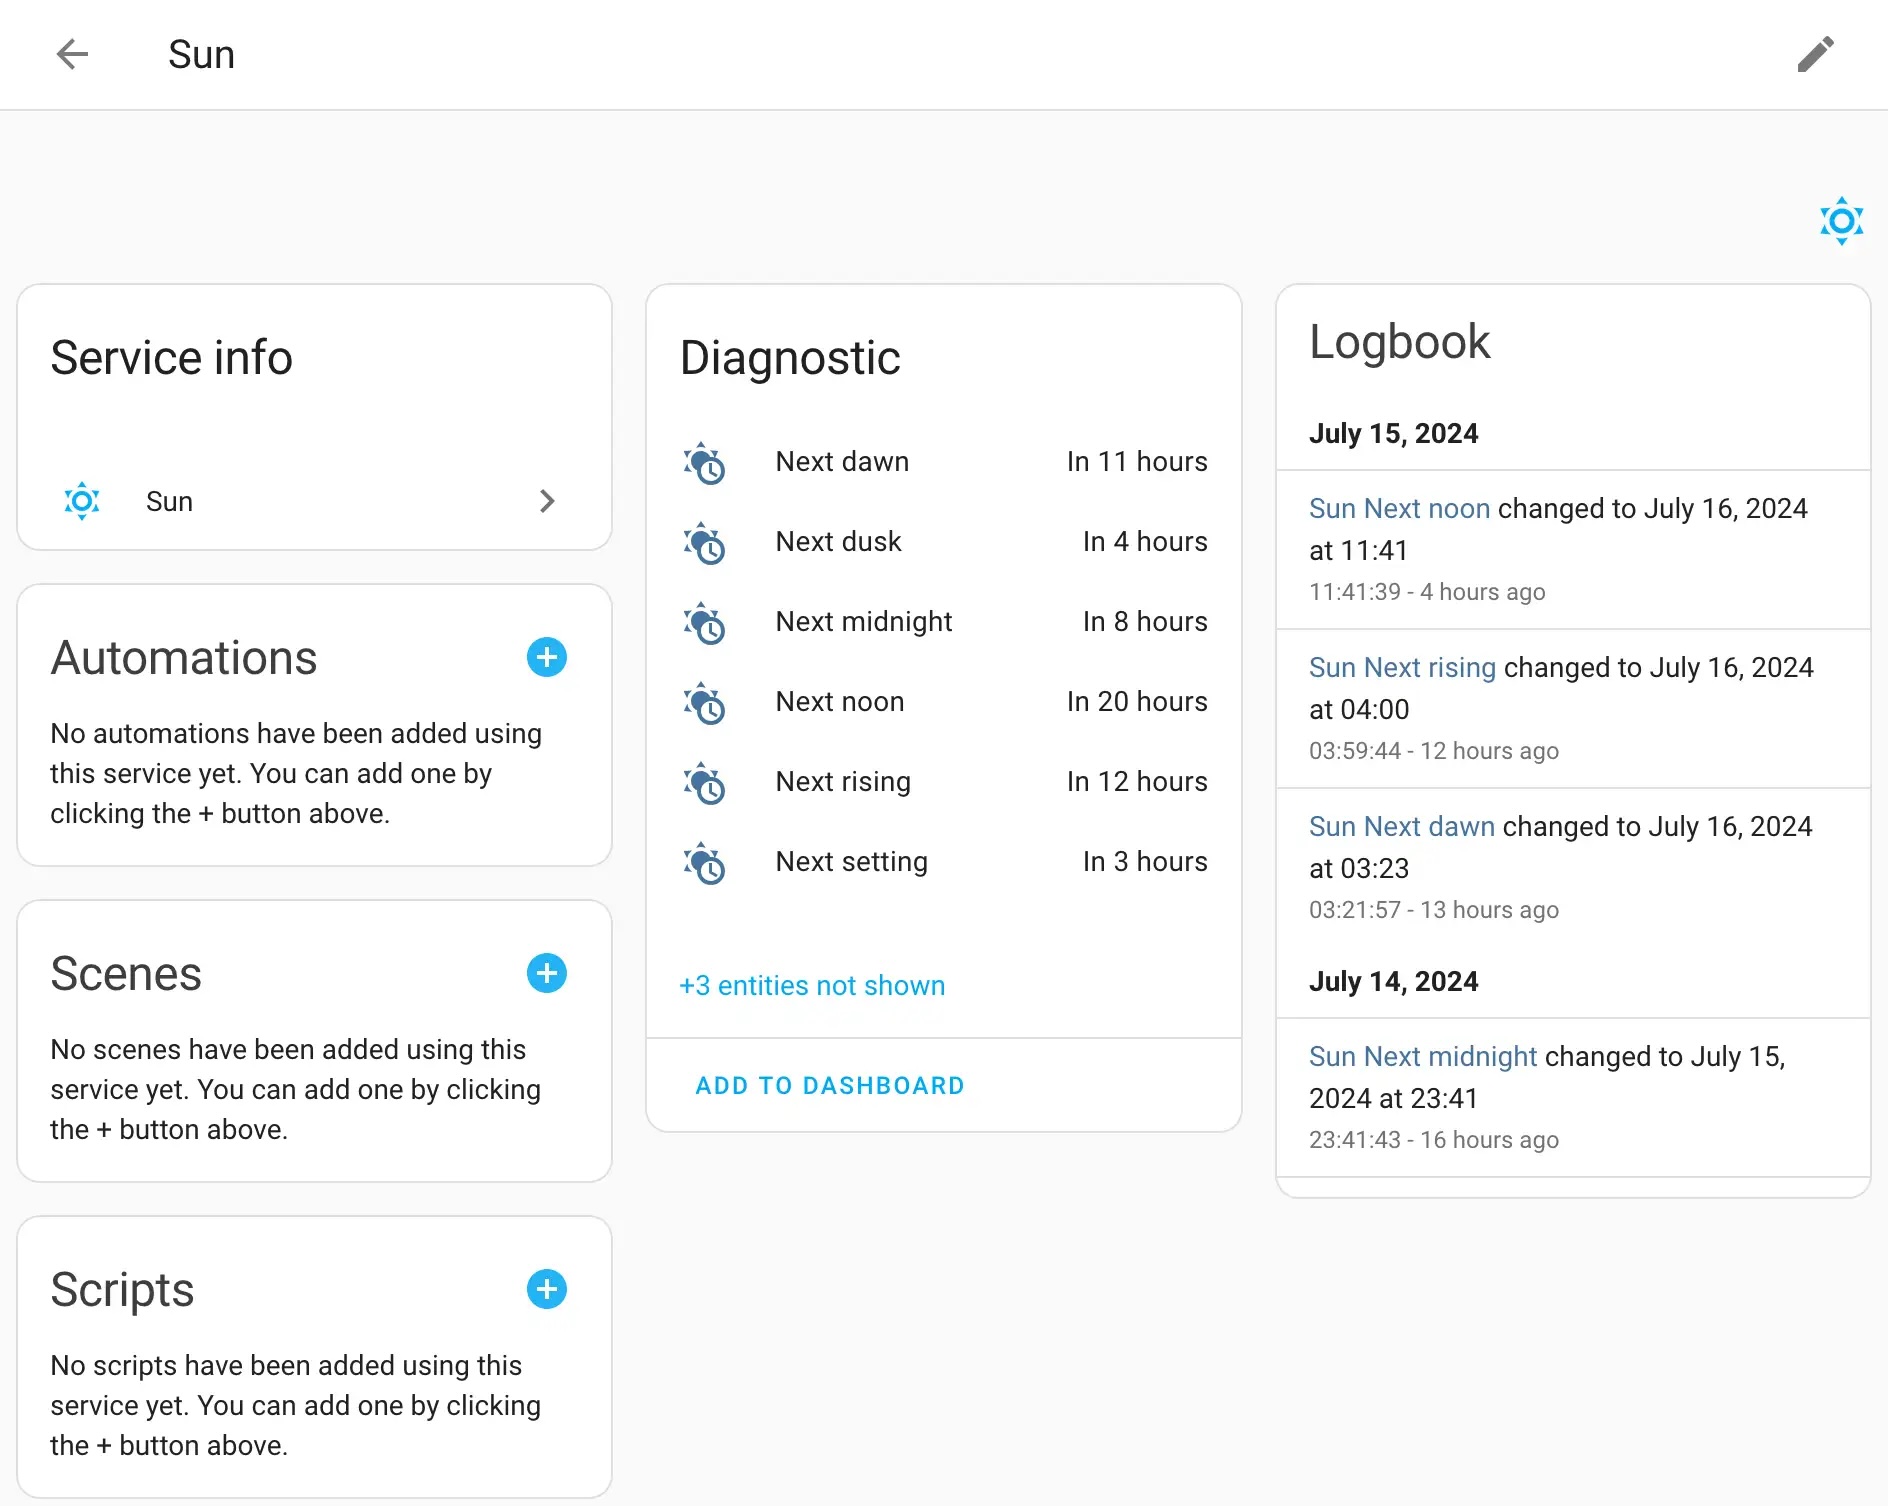Viewport: 1888px width, 1506px height.
Task: Click the Scripts card heading
Action: coord(122,1290)
